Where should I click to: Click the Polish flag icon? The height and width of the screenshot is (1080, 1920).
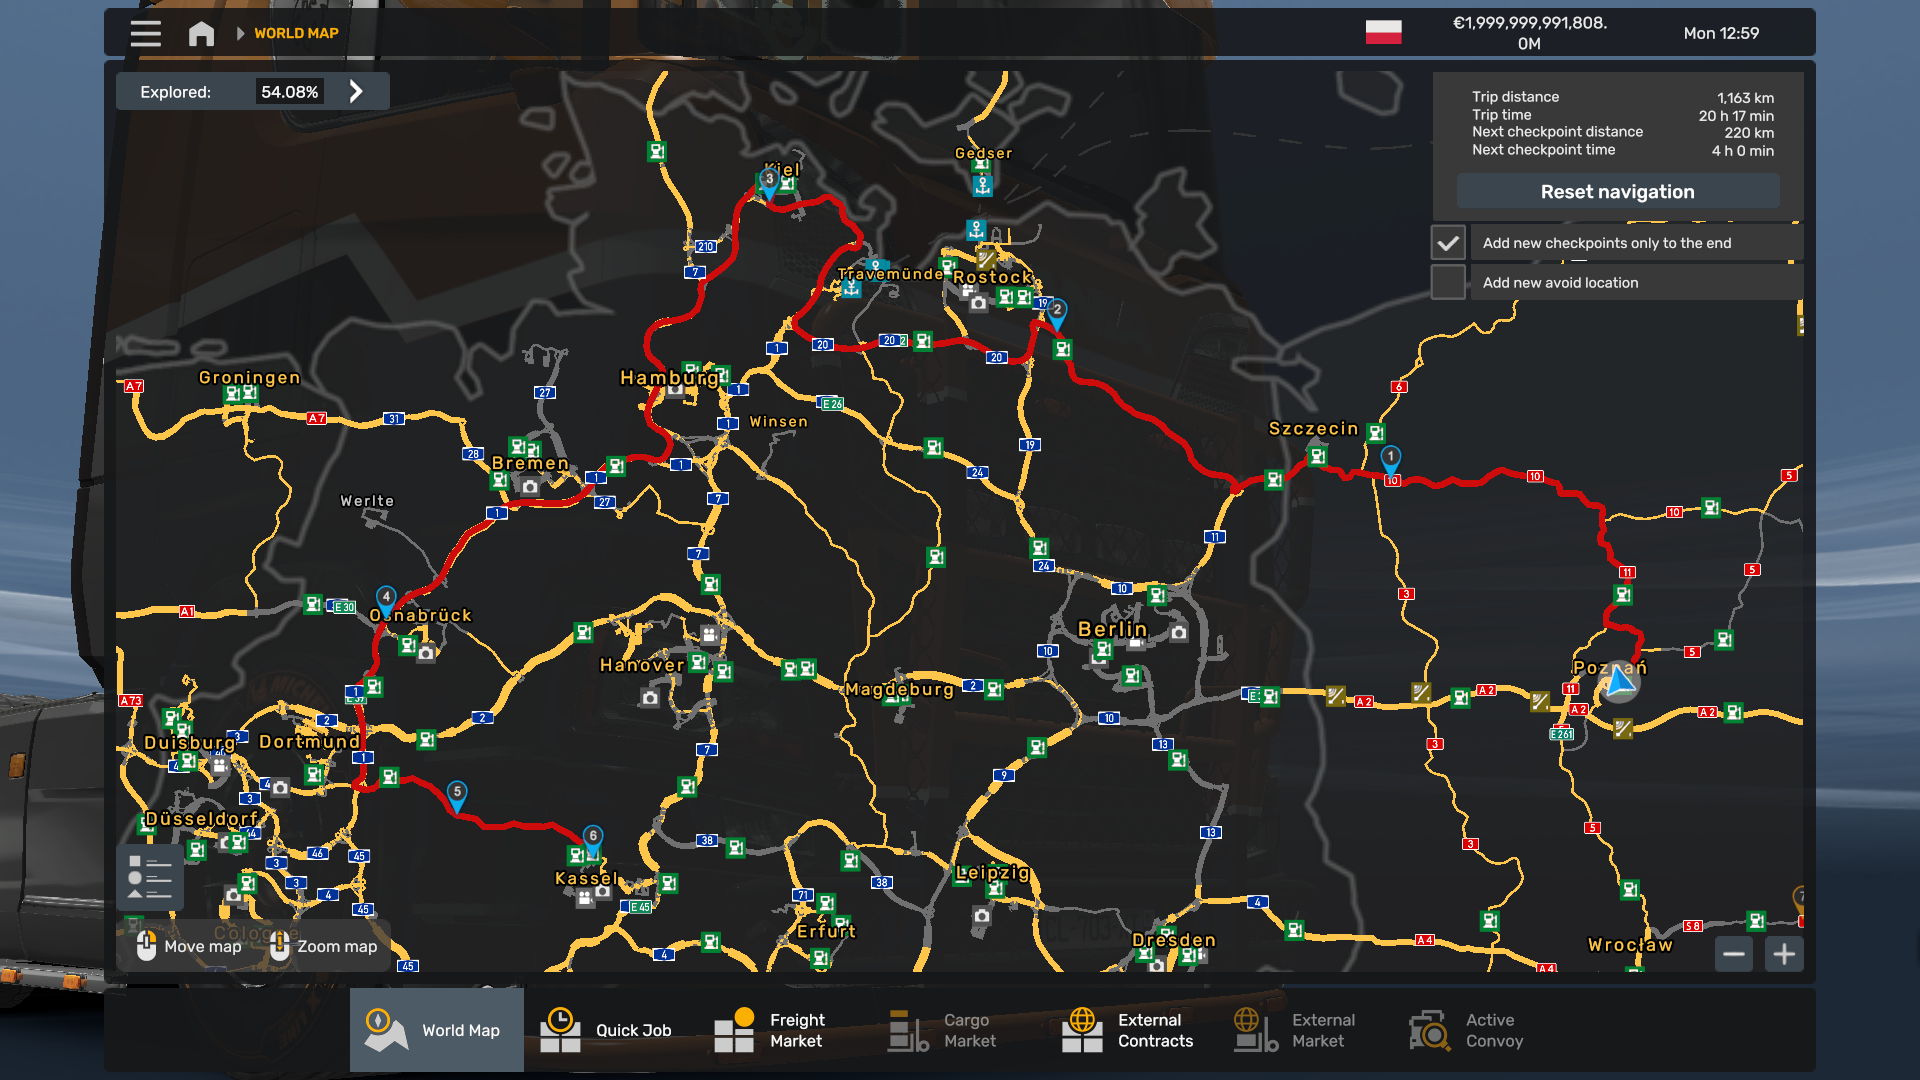[1383, 32]
